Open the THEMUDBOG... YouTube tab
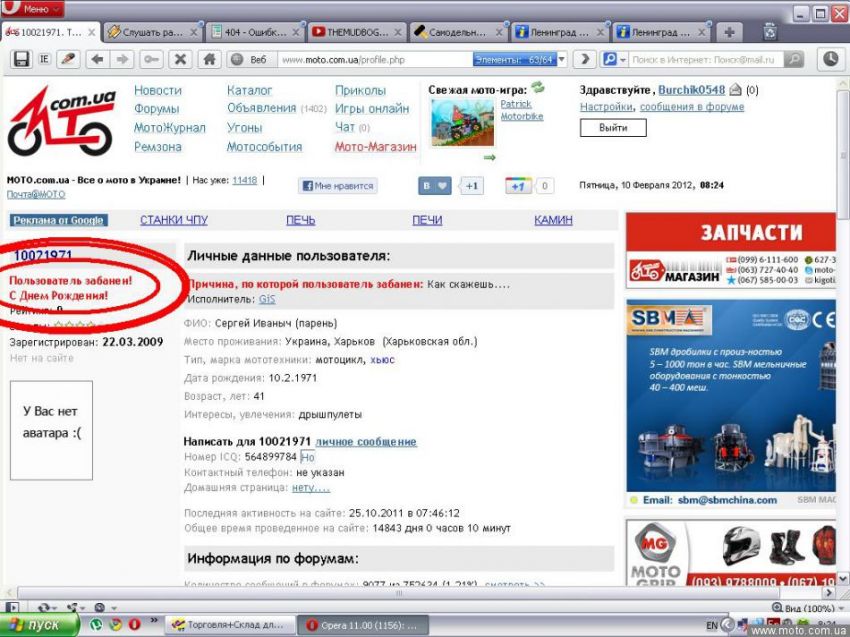 [x=357, y=33]
